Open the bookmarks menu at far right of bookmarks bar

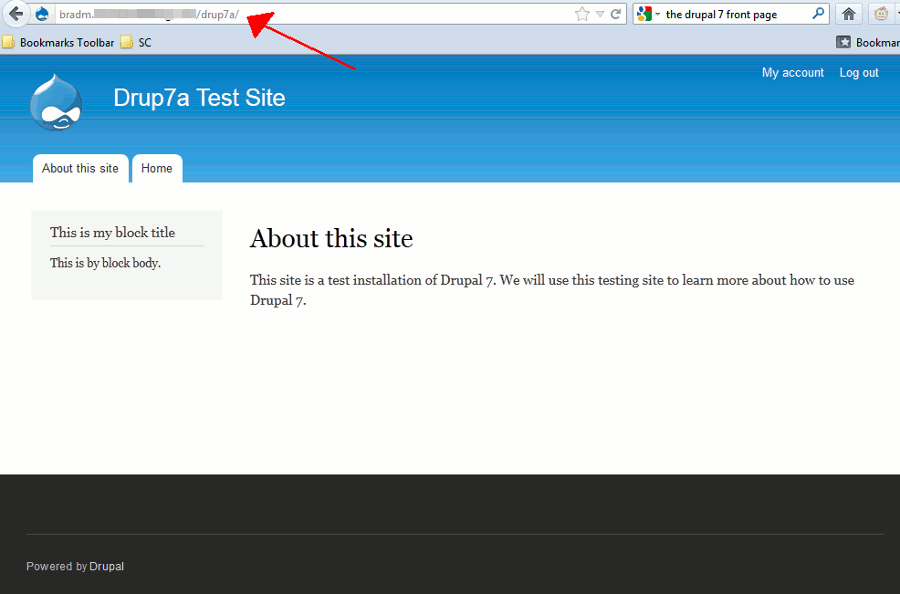[x=868, y=42]
